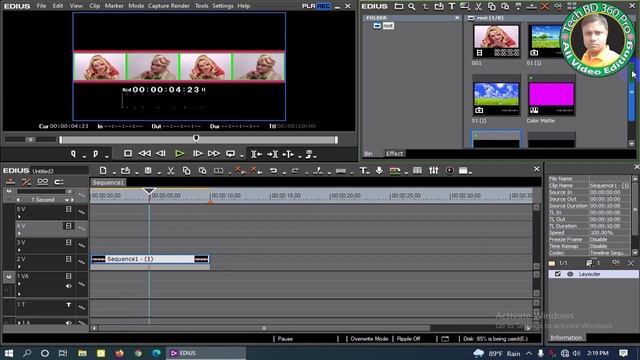Toggle Loop playback icon
Screen dimensions: 640x360
pos(231,154)
